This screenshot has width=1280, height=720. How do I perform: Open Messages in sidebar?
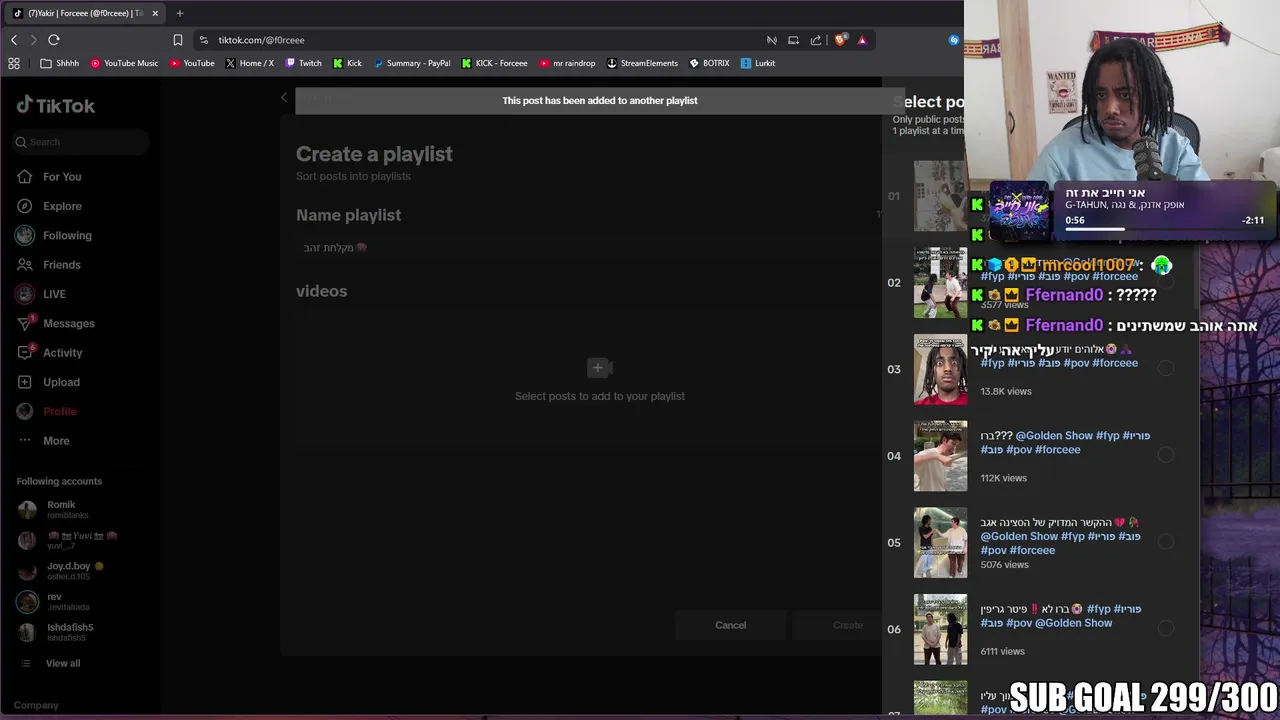point(68,323)
